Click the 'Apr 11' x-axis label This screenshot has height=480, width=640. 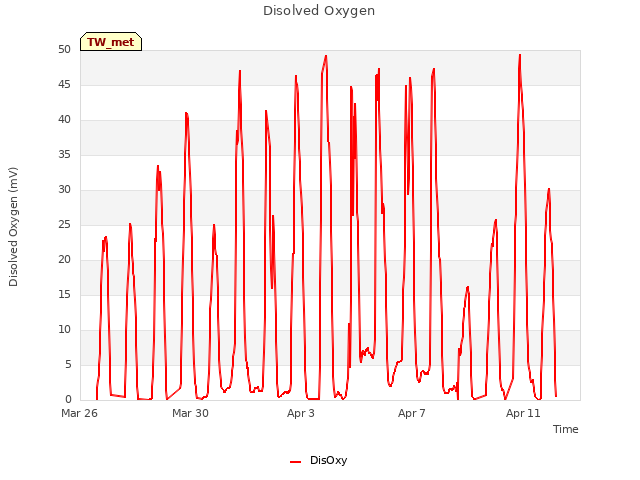click(523, 413)
